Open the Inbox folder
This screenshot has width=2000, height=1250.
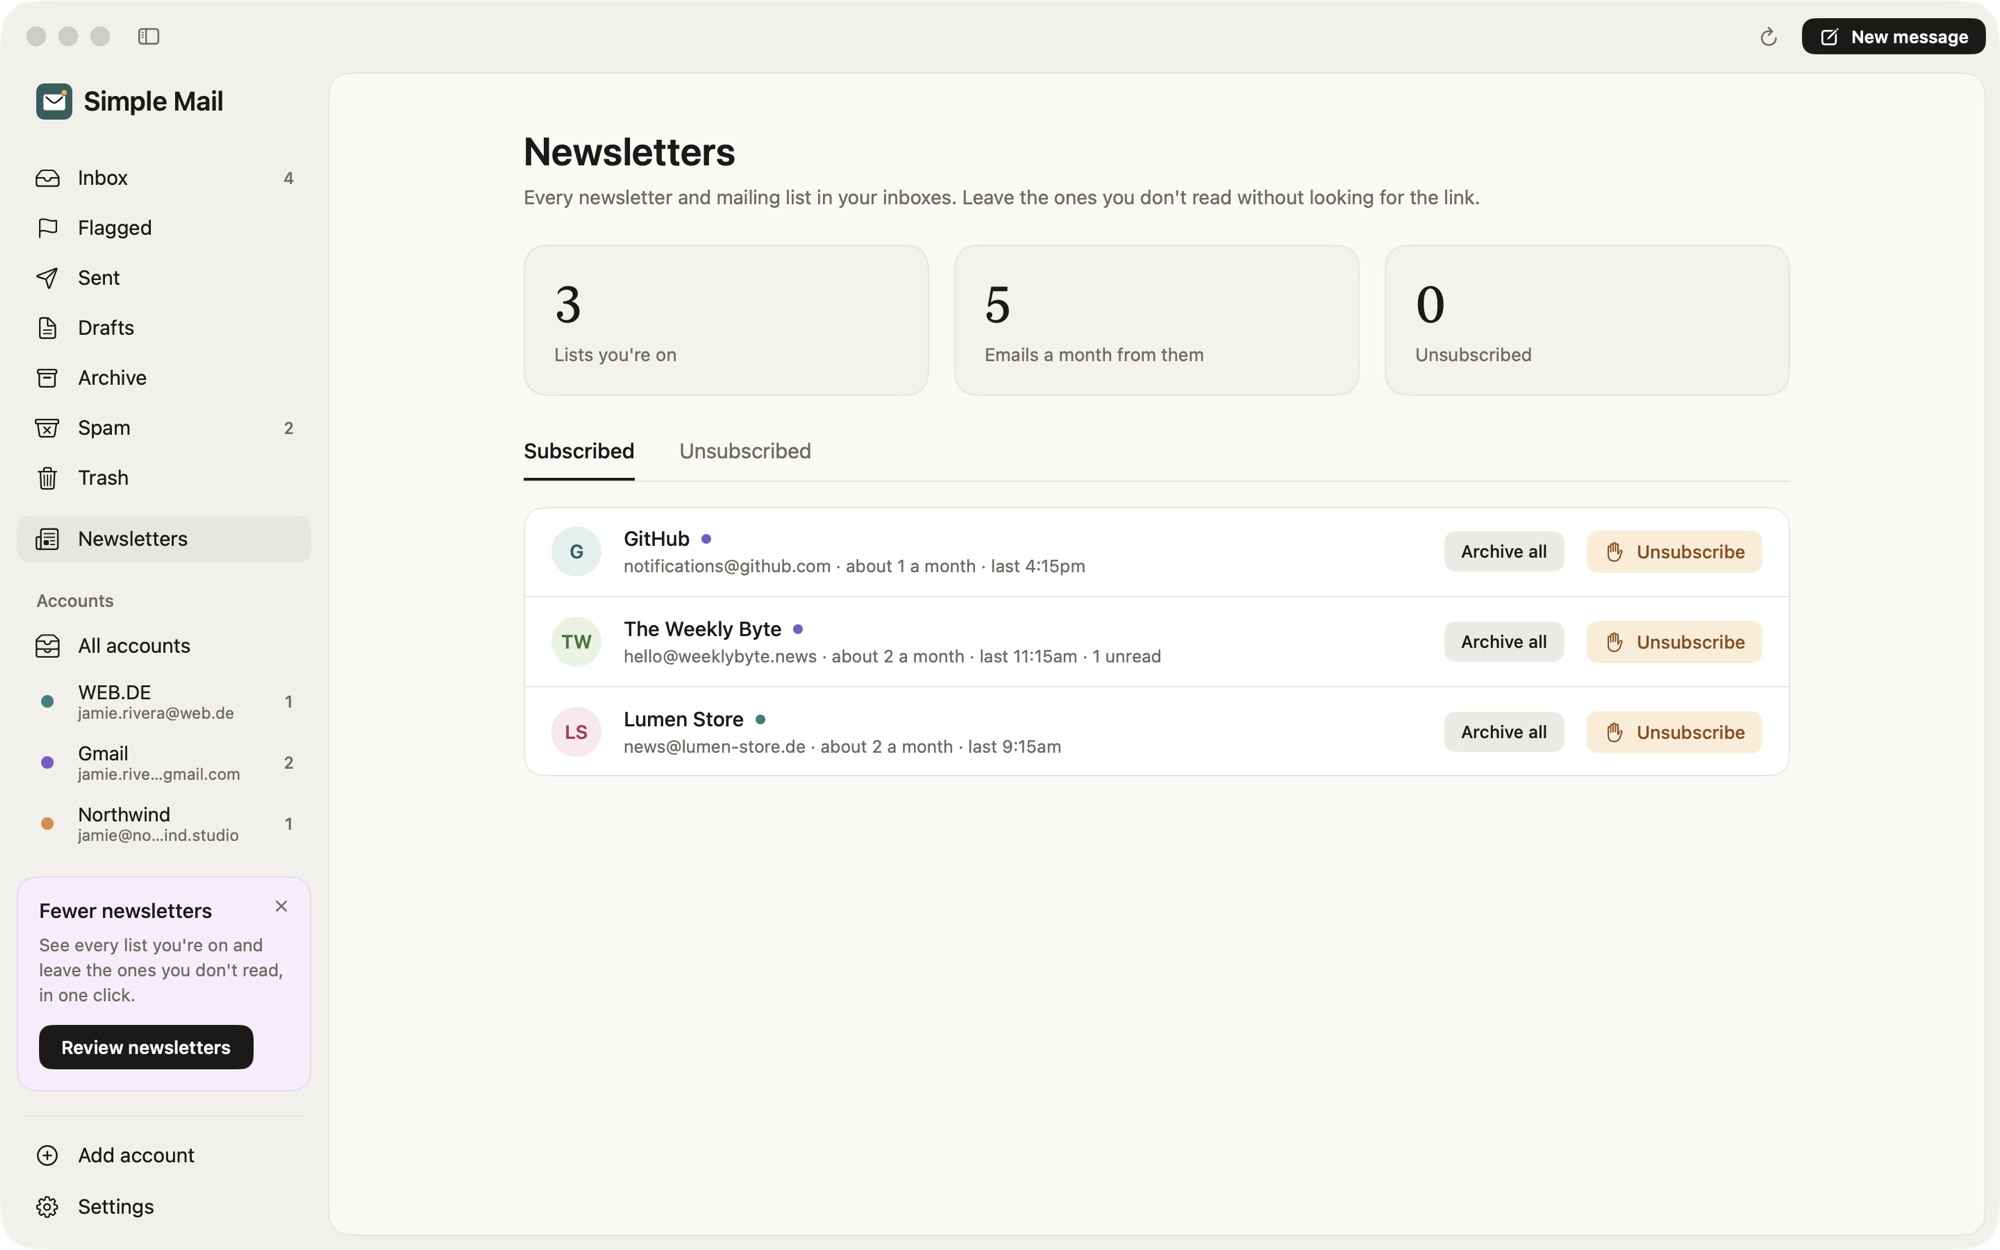164,178
